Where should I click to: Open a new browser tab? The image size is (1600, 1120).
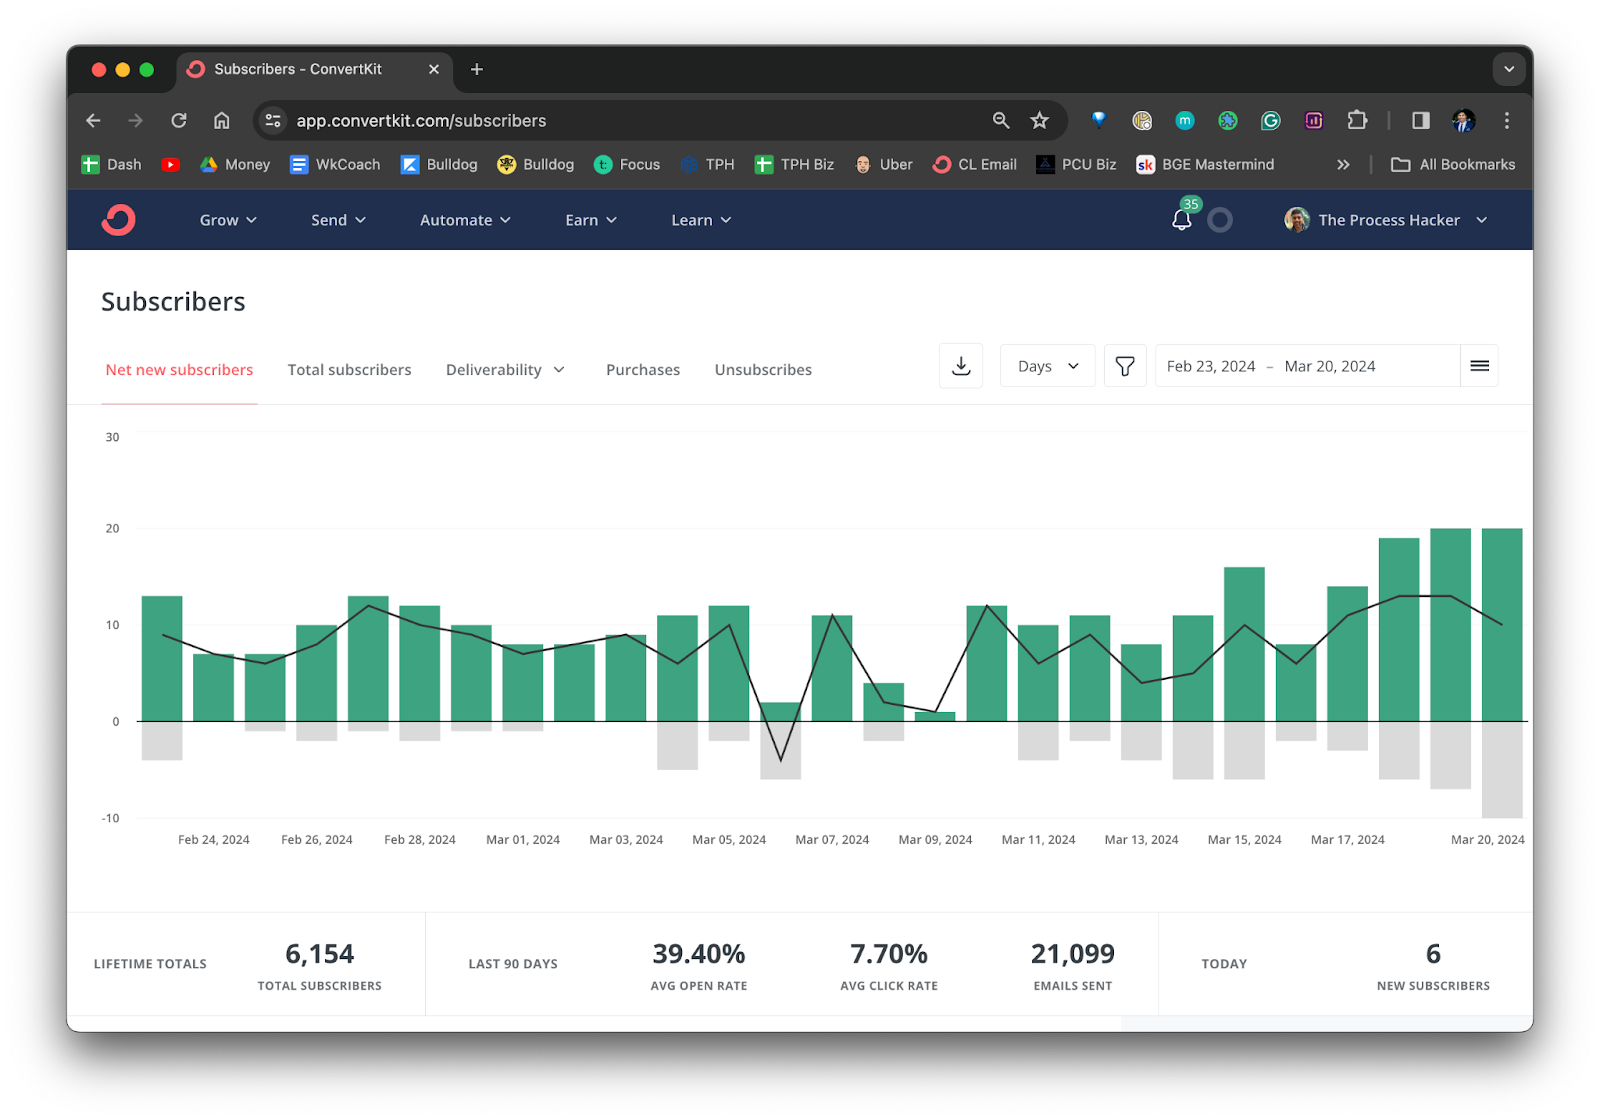click(x=477, y=69)
